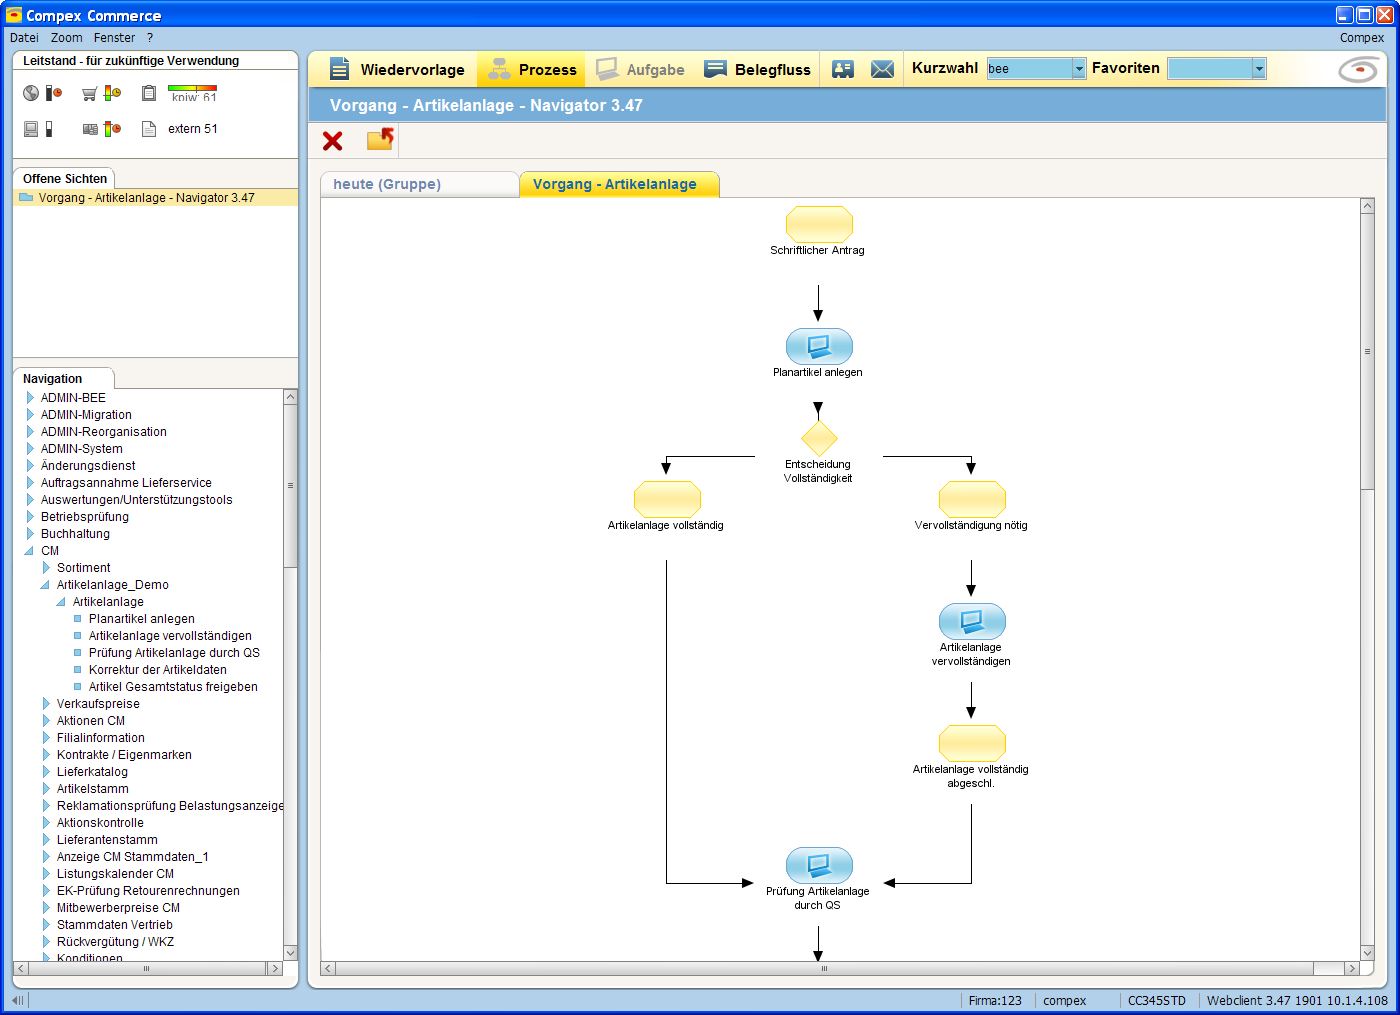Click the 'Entscheidung Vollständigkeit' diamond node
The height and width of the screenshot is (1015, 1400).
pyautogui.click(x=819, y=438)
